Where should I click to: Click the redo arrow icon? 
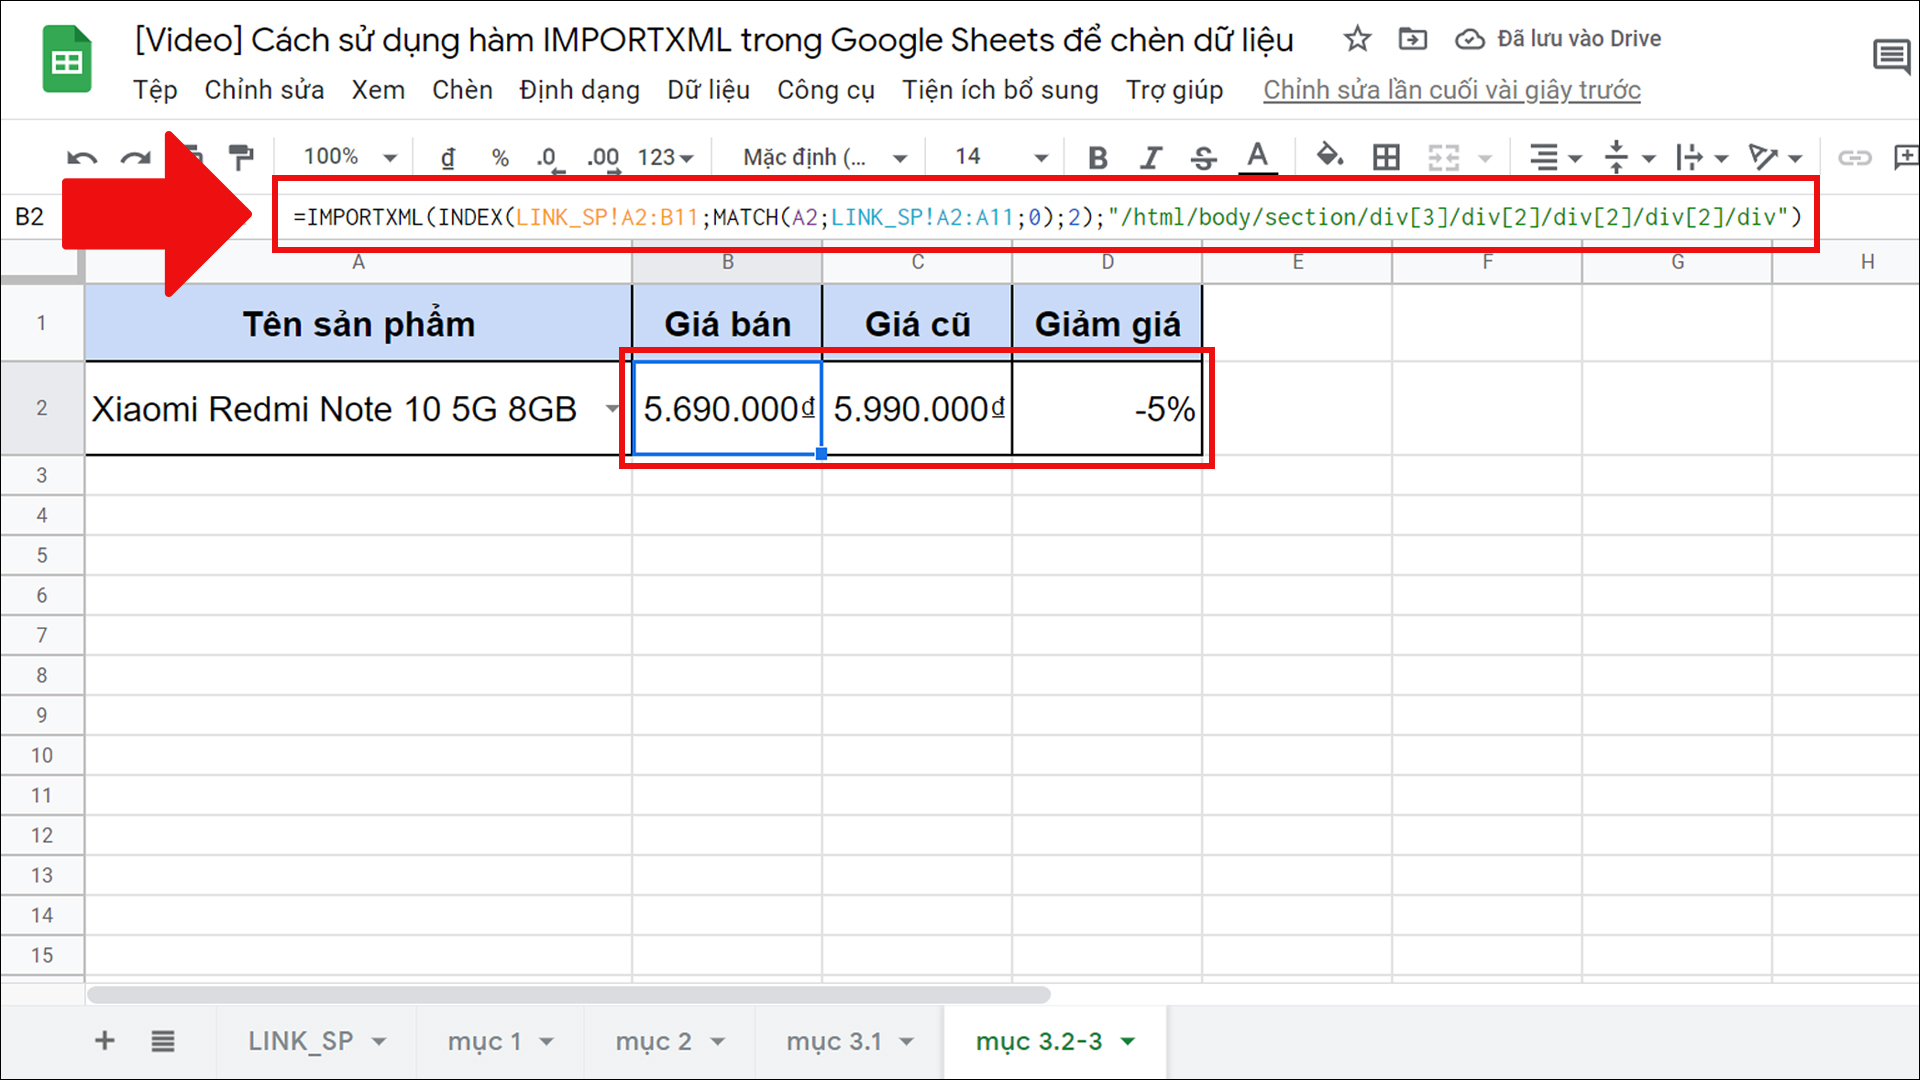(135, 158)
